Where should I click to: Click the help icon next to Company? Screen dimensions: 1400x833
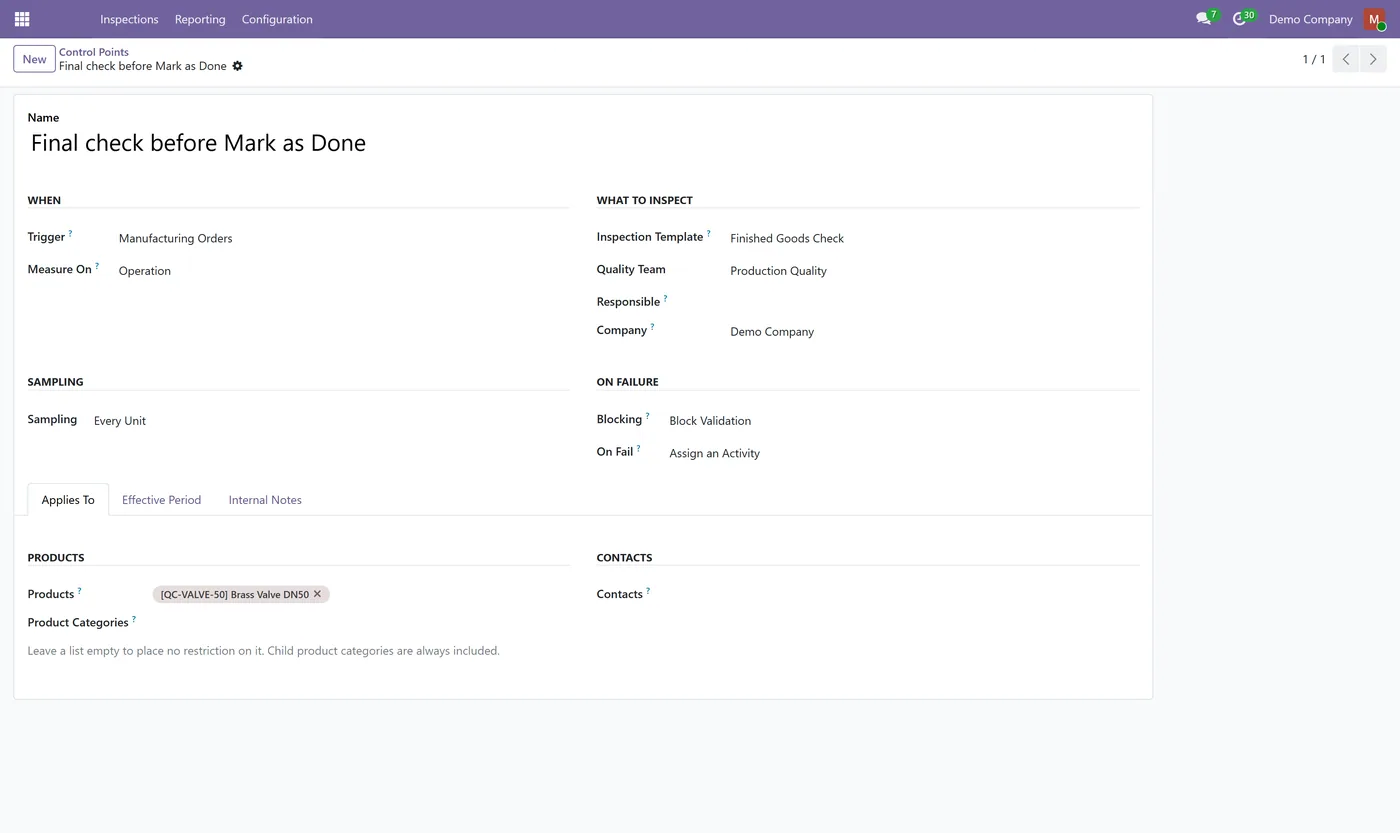[652, 327]
